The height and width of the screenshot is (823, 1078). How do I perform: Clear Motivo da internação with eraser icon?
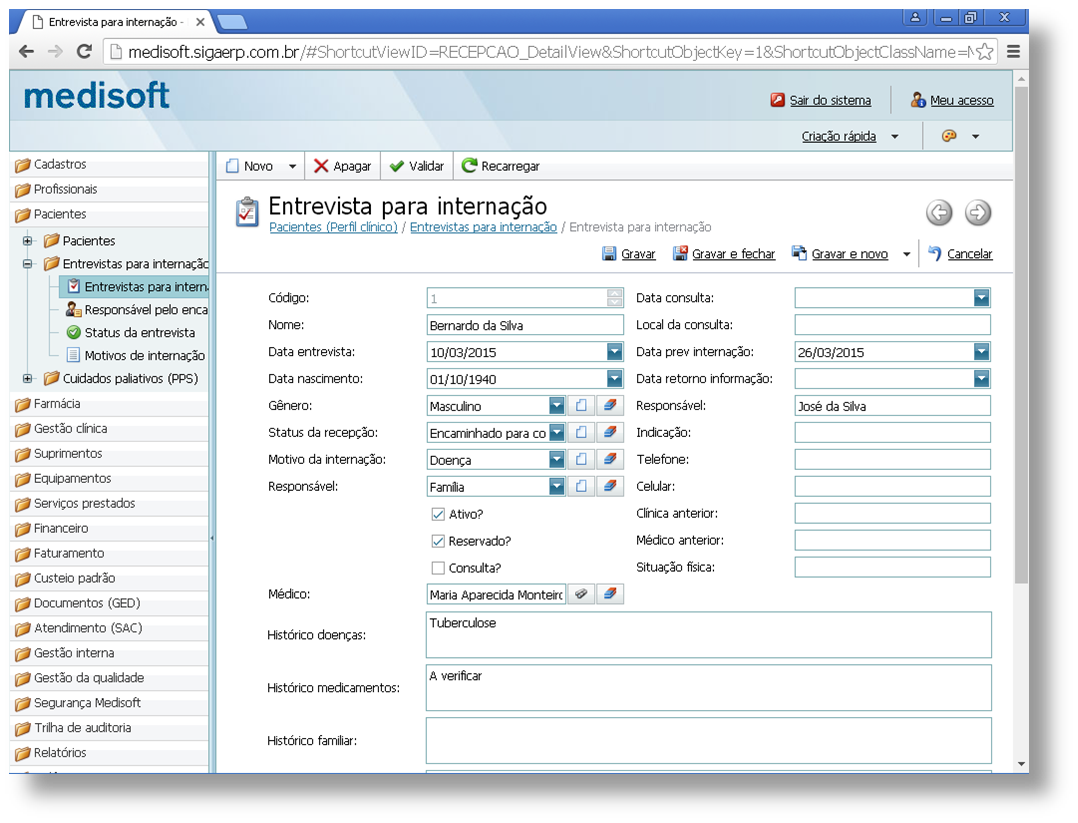610,459
